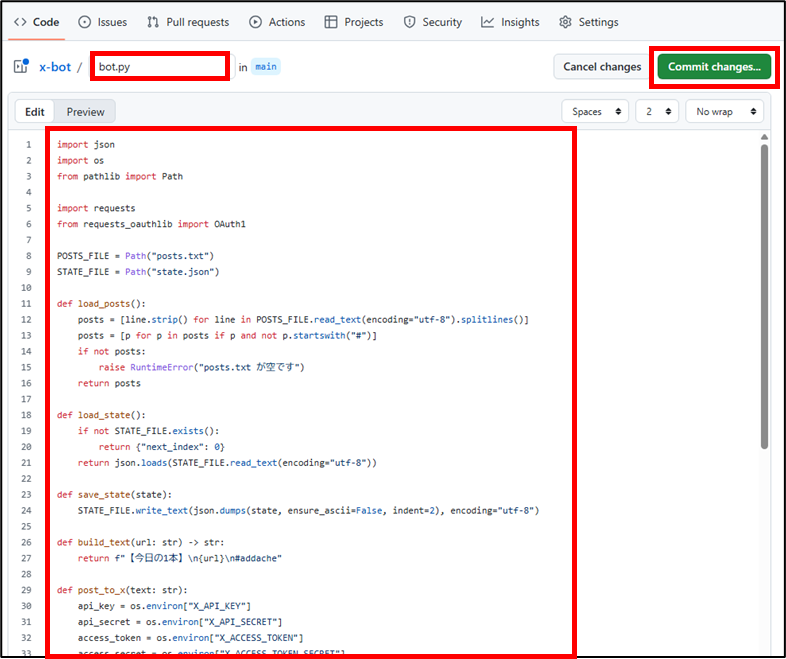Click the Issues circle icon
The image size is (786, 659).
coord(84,22)
